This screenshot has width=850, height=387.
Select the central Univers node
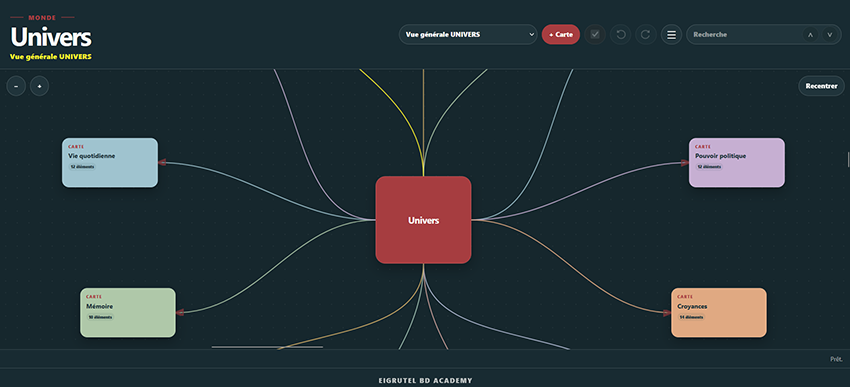coord(423,220)
